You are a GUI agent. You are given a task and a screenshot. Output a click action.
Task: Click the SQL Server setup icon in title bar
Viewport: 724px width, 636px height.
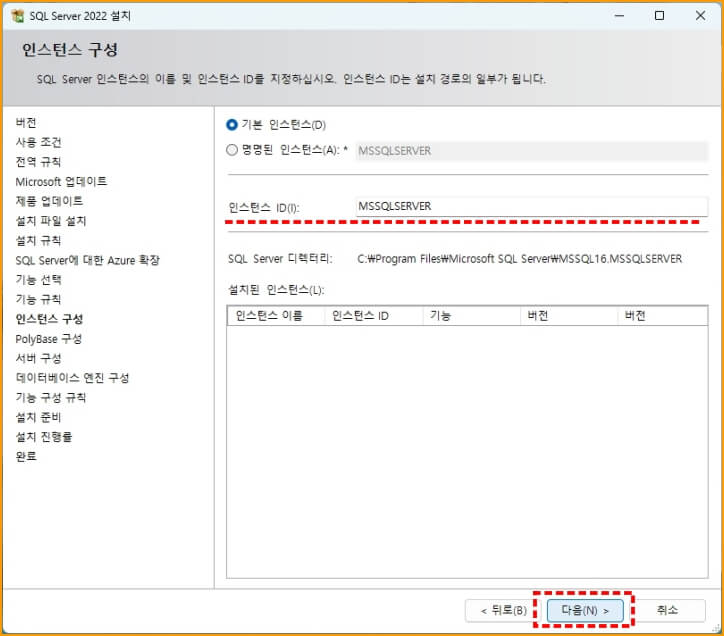[x=18, y=16]
